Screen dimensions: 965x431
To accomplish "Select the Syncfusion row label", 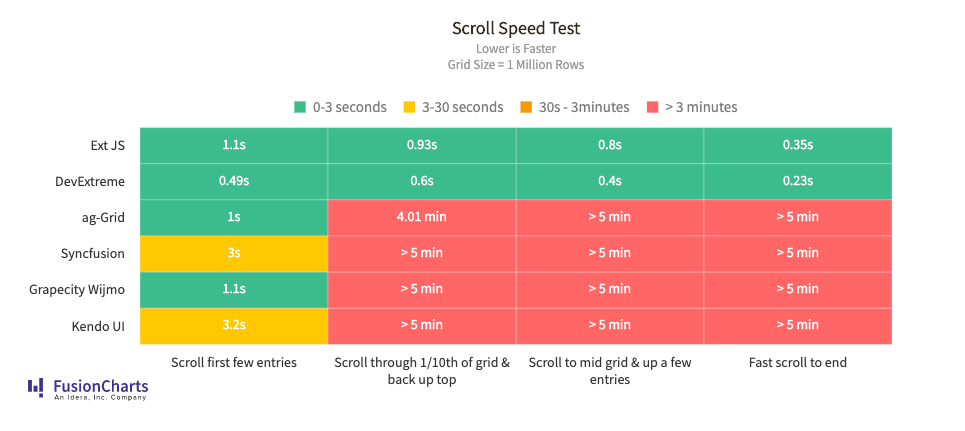I will click(95, 253).
